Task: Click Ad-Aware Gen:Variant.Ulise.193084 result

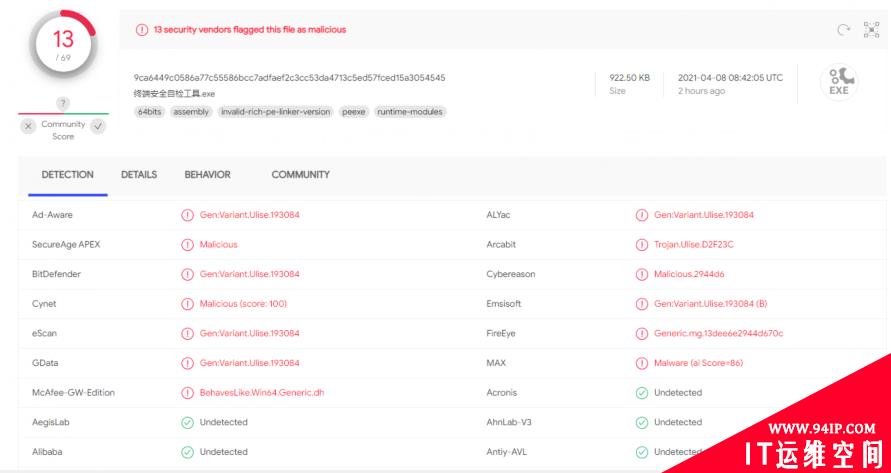Action: (x=249, y=215)
